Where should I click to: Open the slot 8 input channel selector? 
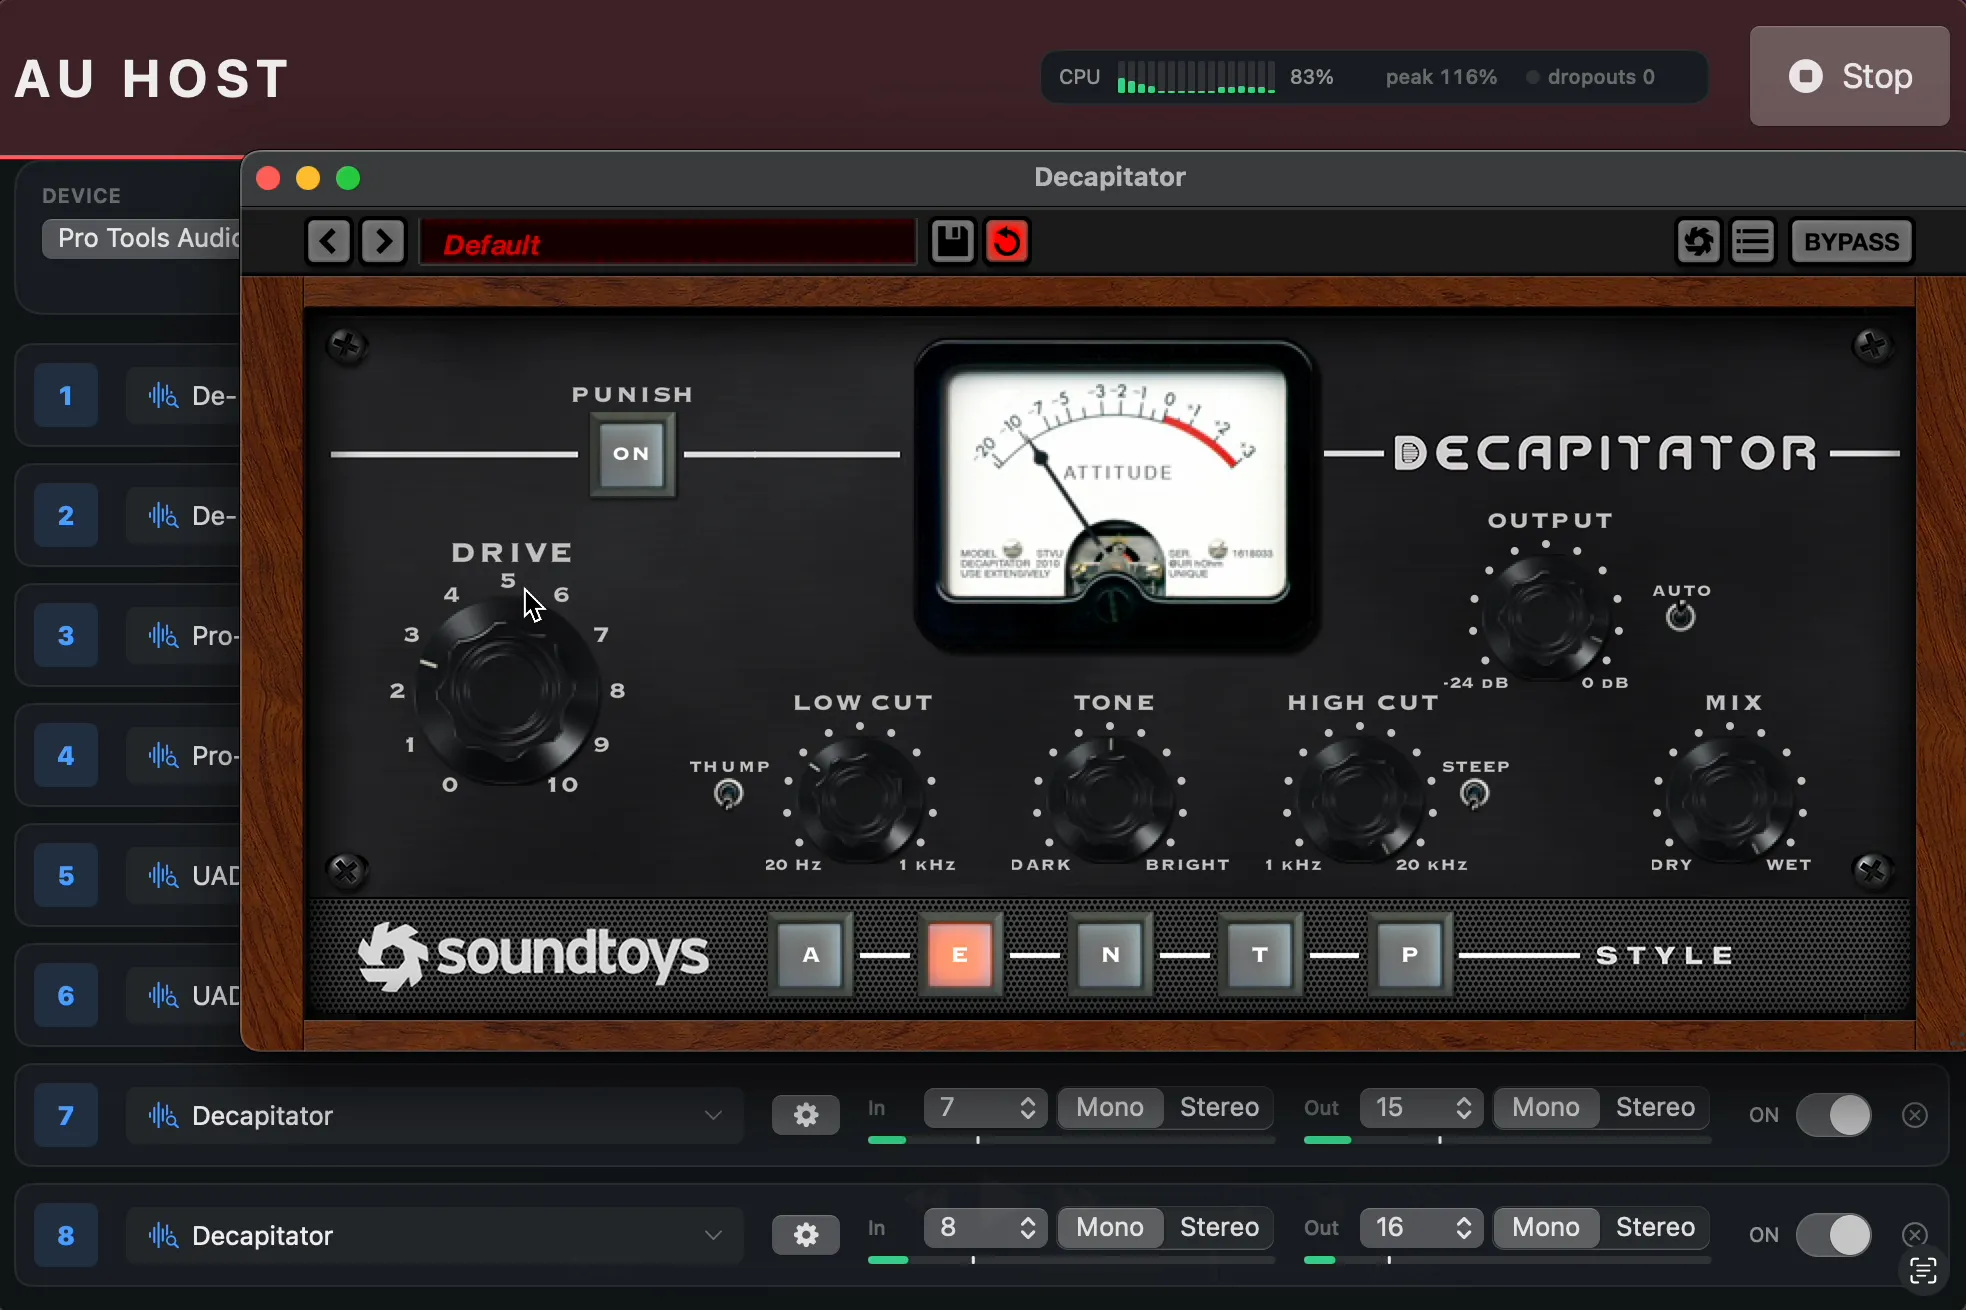click(x=985, y=1228)
